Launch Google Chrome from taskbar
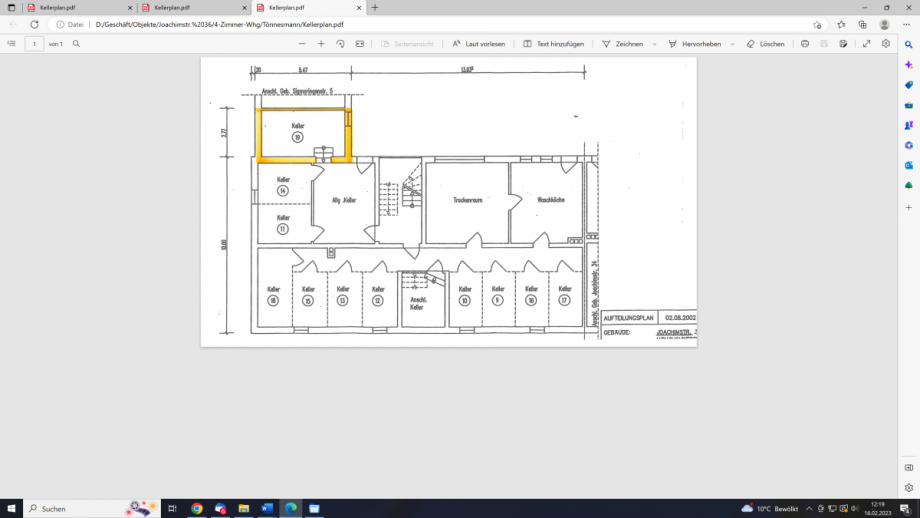The width and height of the screenshot is (920, 518). click(197, 509)
